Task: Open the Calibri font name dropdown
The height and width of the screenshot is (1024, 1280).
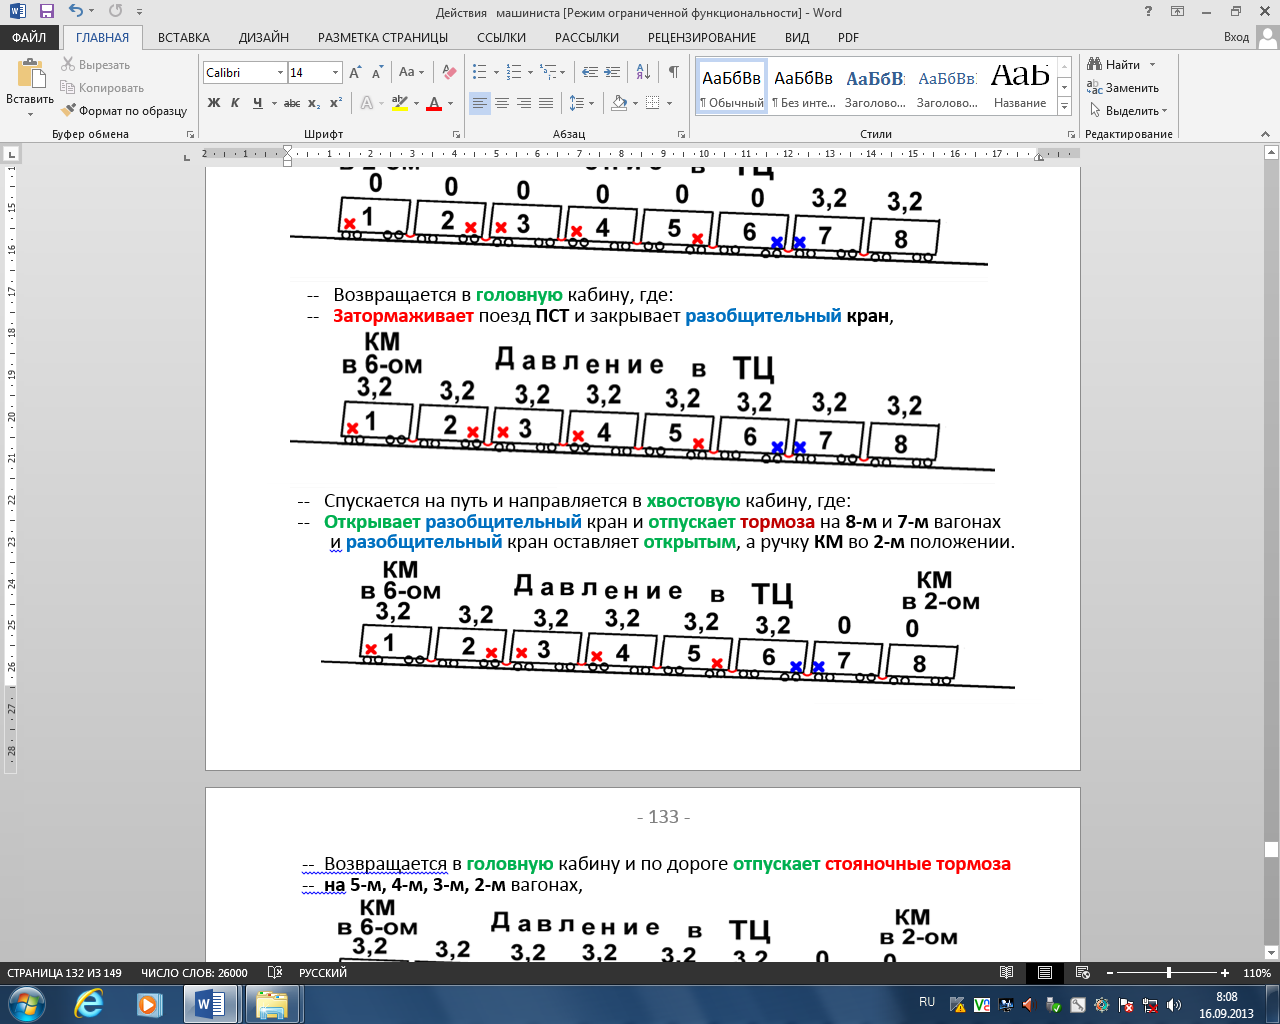Action: (x=279, y=73)
